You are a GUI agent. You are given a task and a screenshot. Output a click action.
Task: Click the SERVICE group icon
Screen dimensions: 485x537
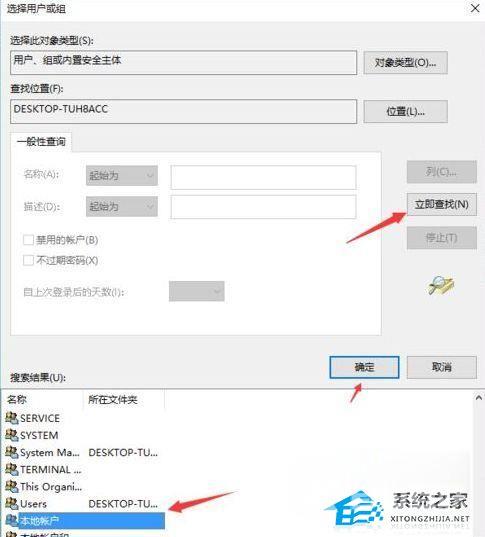(12, 418)
